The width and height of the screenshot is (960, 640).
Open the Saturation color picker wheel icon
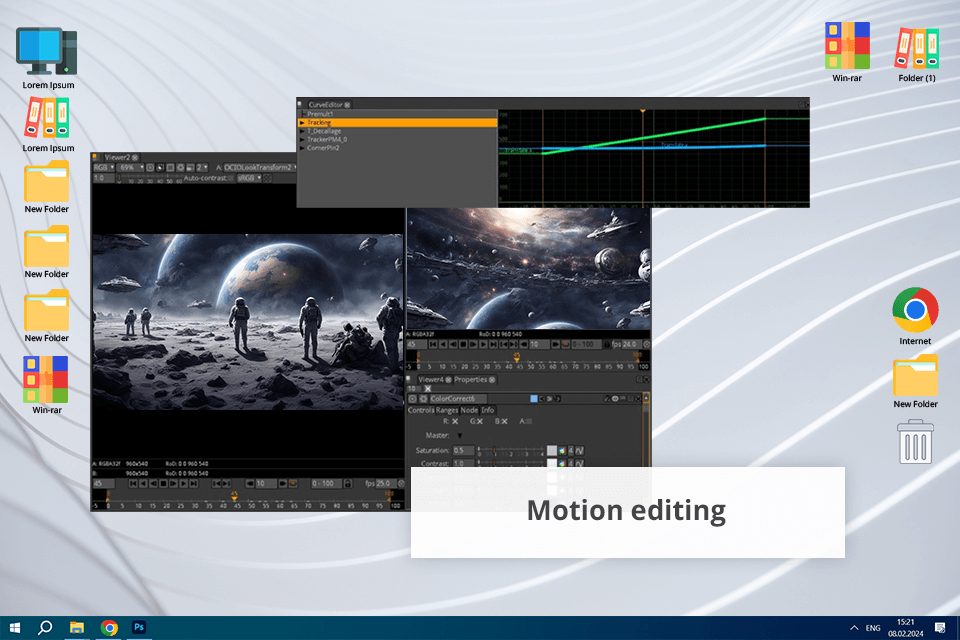click(x=562, y=450)
